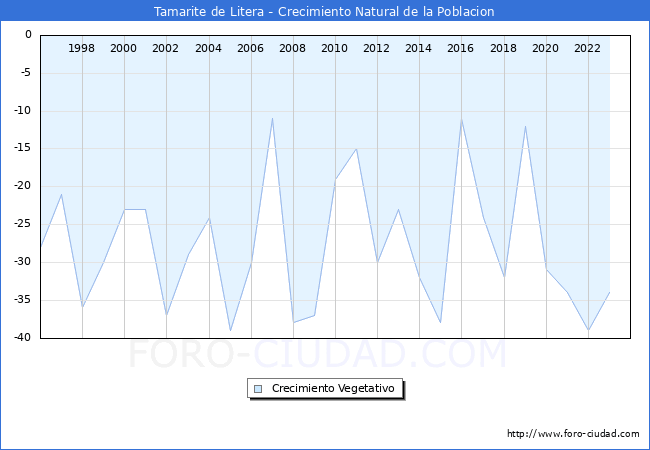Click the blue Crecimiento Vegetativo legend swatch
This screenshot has height=450, width=650.
[258, 389]
